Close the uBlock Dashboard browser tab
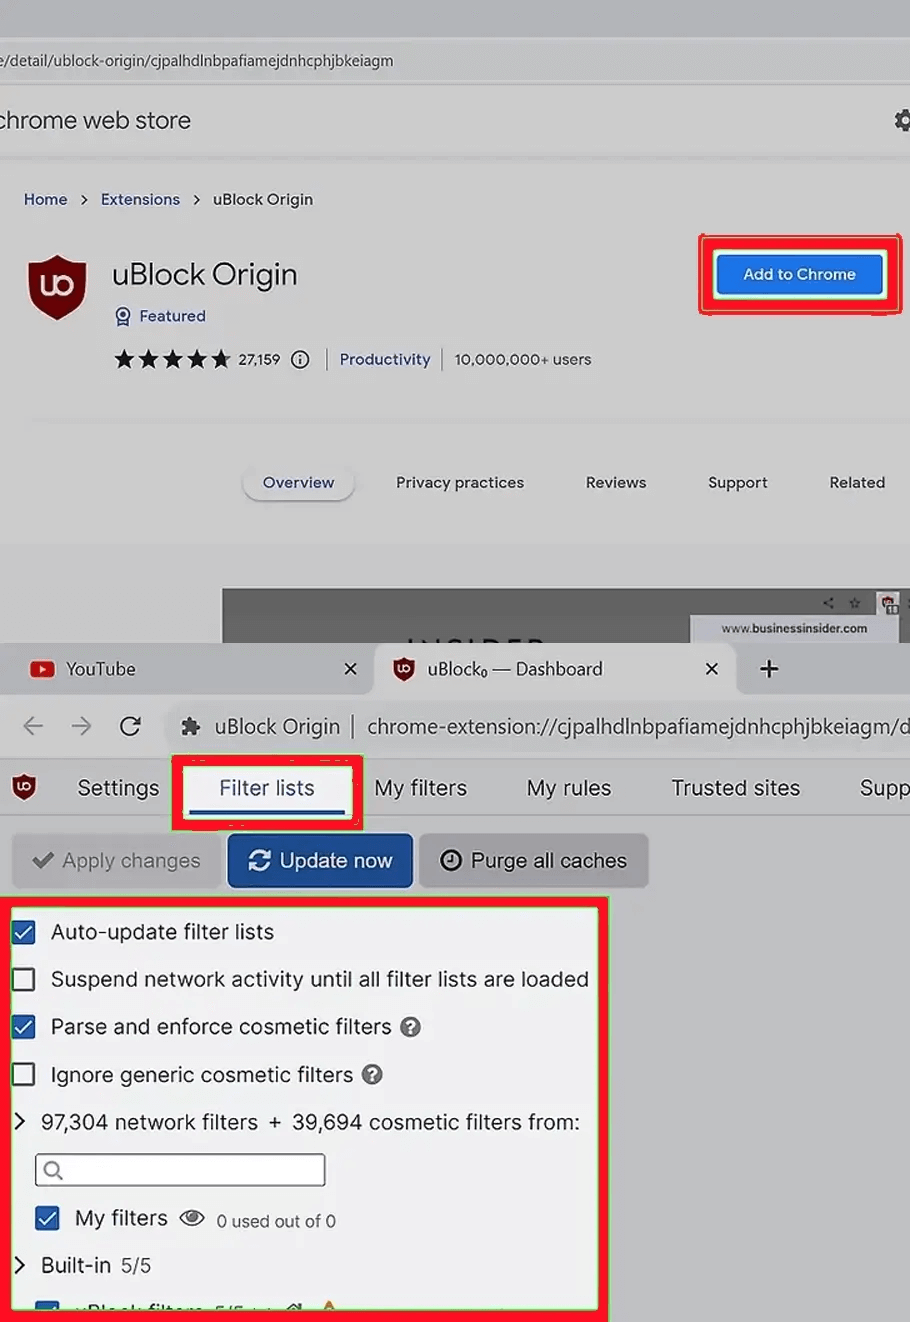This screenshot has height=1322, width=910. (x=712, y=669)
